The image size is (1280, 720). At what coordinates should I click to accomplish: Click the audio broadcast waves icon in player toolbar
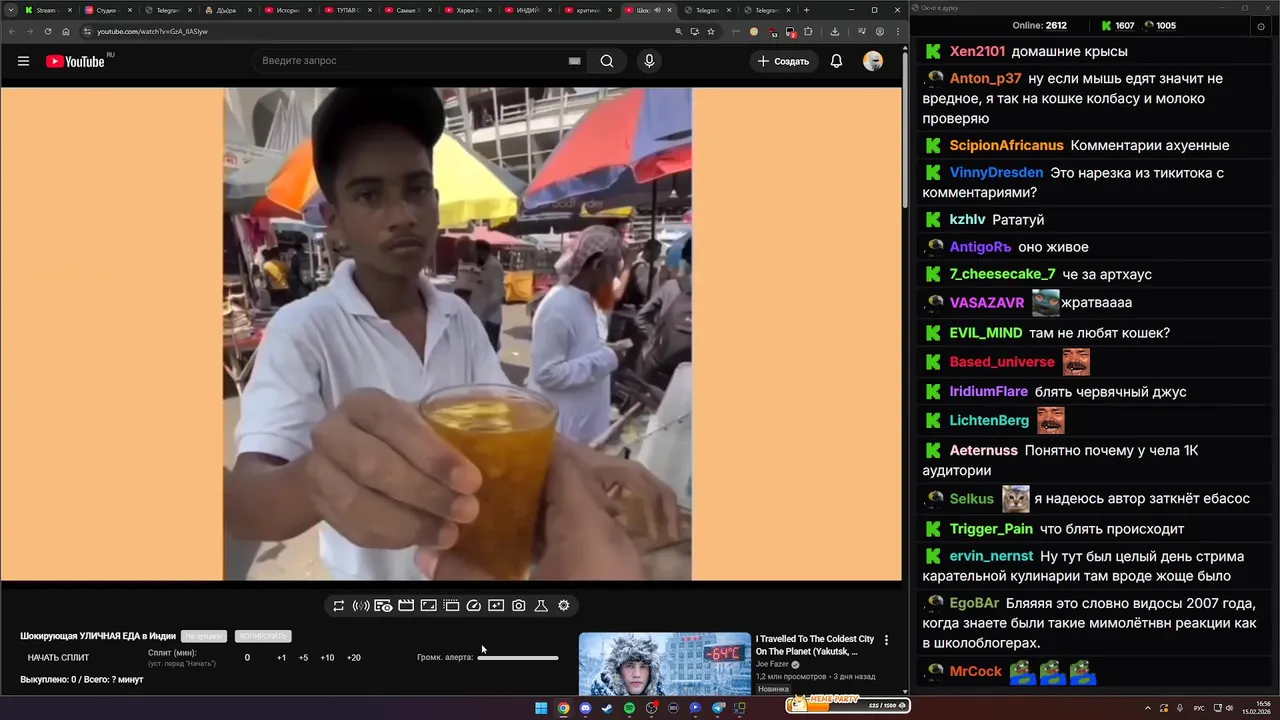click(x=361, y=605)
